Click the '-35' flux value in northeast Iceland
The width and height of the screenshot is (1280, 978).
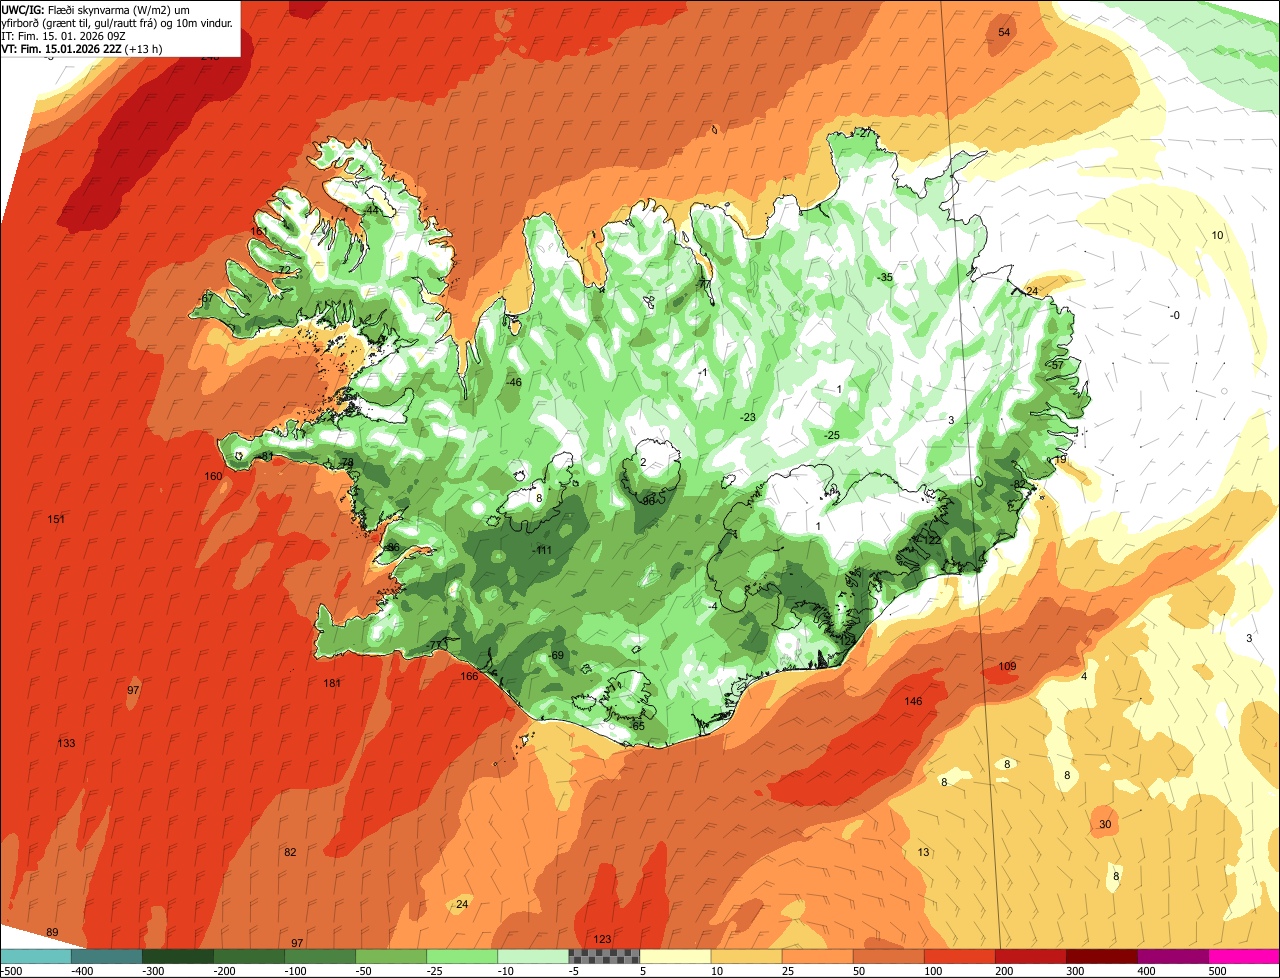coord(884,277)
